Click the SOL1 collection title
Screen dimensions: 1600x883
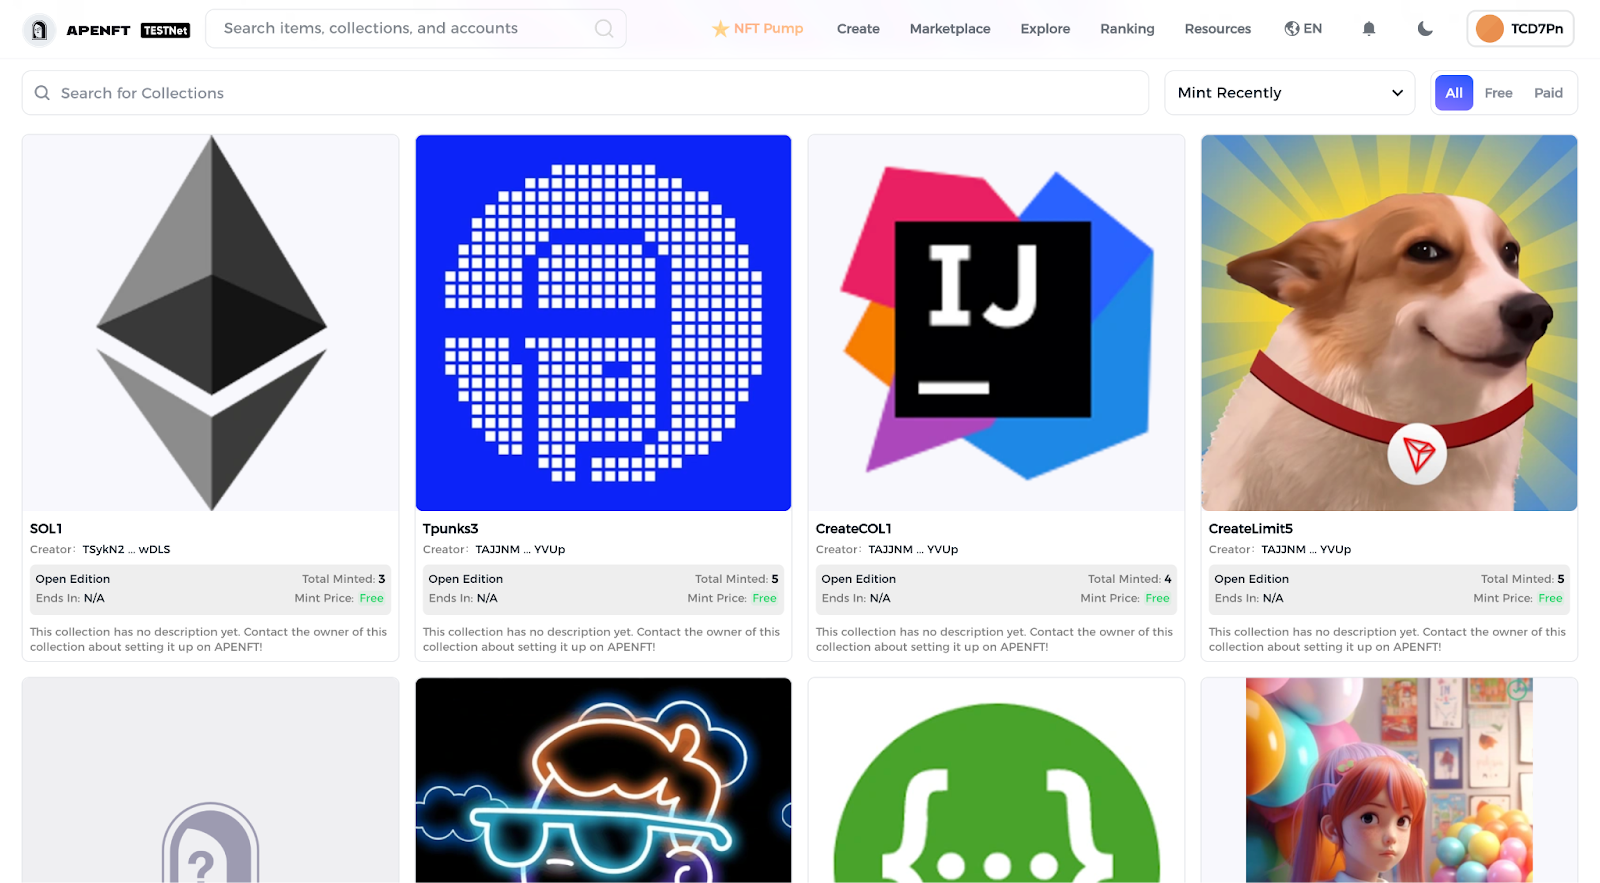point(46,529)
